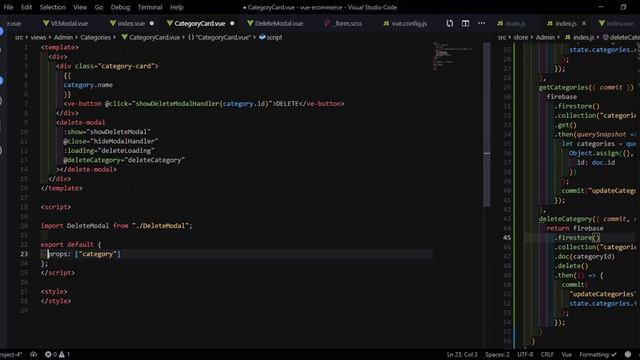Image resolution: width=640 pixels, height=360 pixels.
Task: Click the 'src' breadcrumb in right editor
Action: (x=502, y=37)
